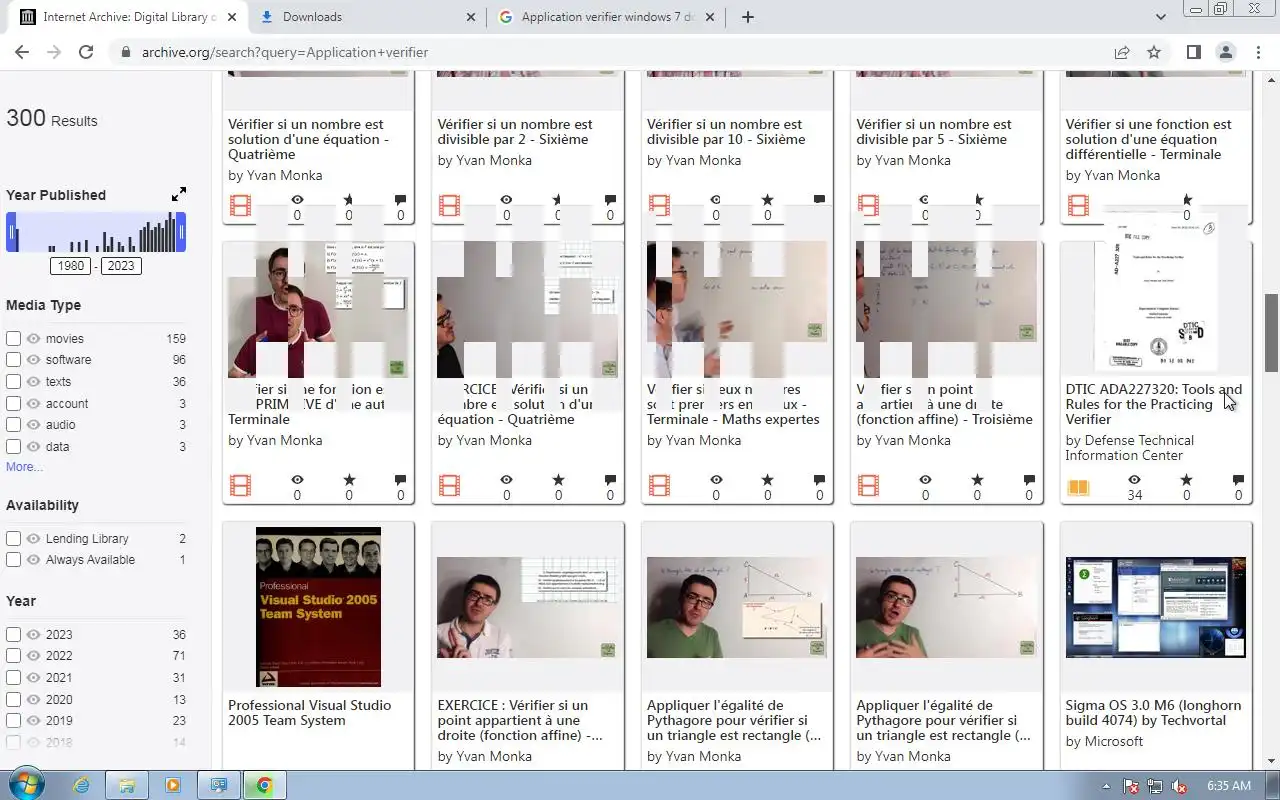
Task: Switch to the Downloads tab
Action: [x=366, y=17]
